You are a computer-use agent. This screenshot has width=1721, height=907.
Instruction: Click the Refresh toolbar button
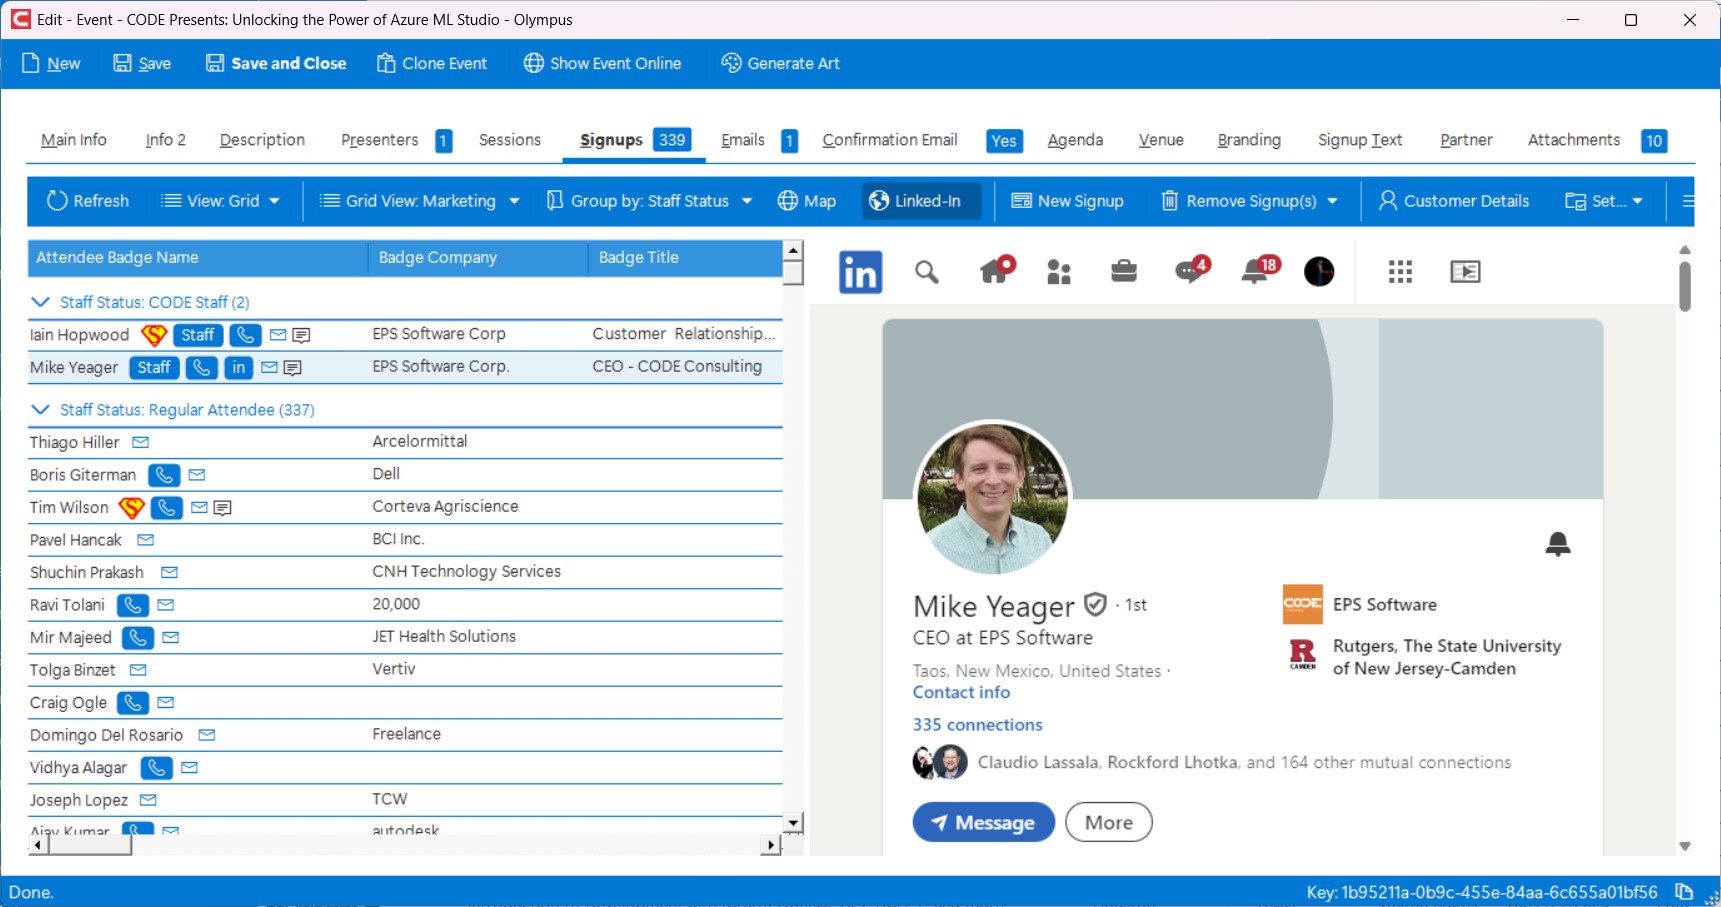[x=88, y=201]
